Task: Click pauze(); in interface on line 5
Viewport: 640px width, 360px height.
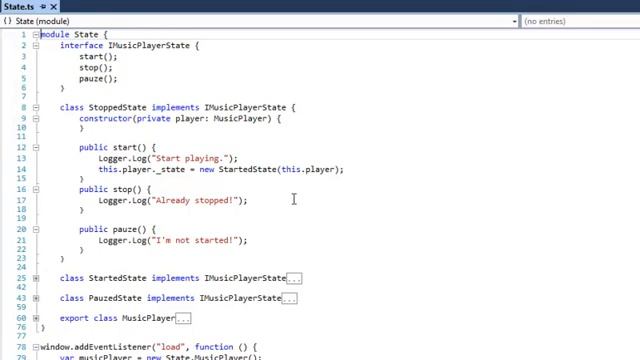Action: click(98, 79)
